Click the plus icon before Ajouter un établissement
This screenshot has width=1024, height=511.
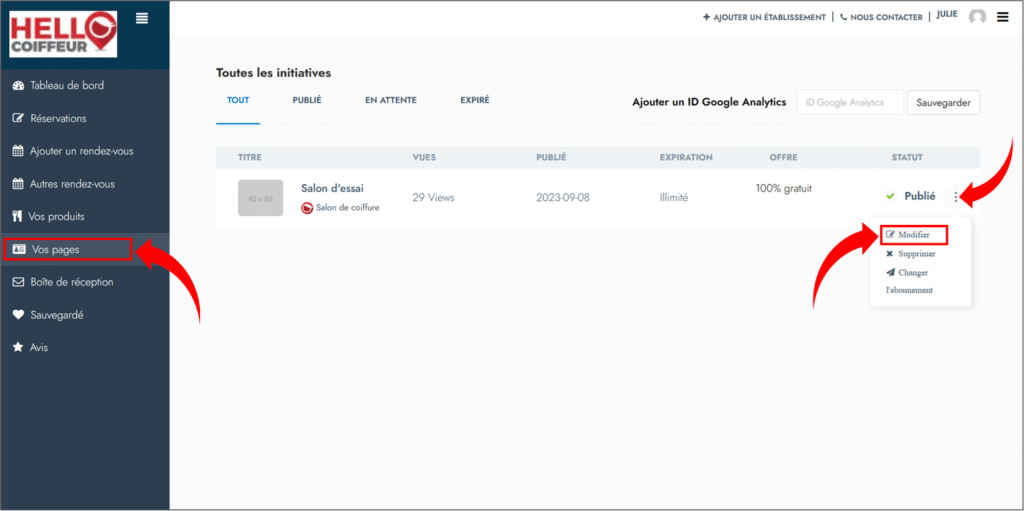tap(706, 18)
